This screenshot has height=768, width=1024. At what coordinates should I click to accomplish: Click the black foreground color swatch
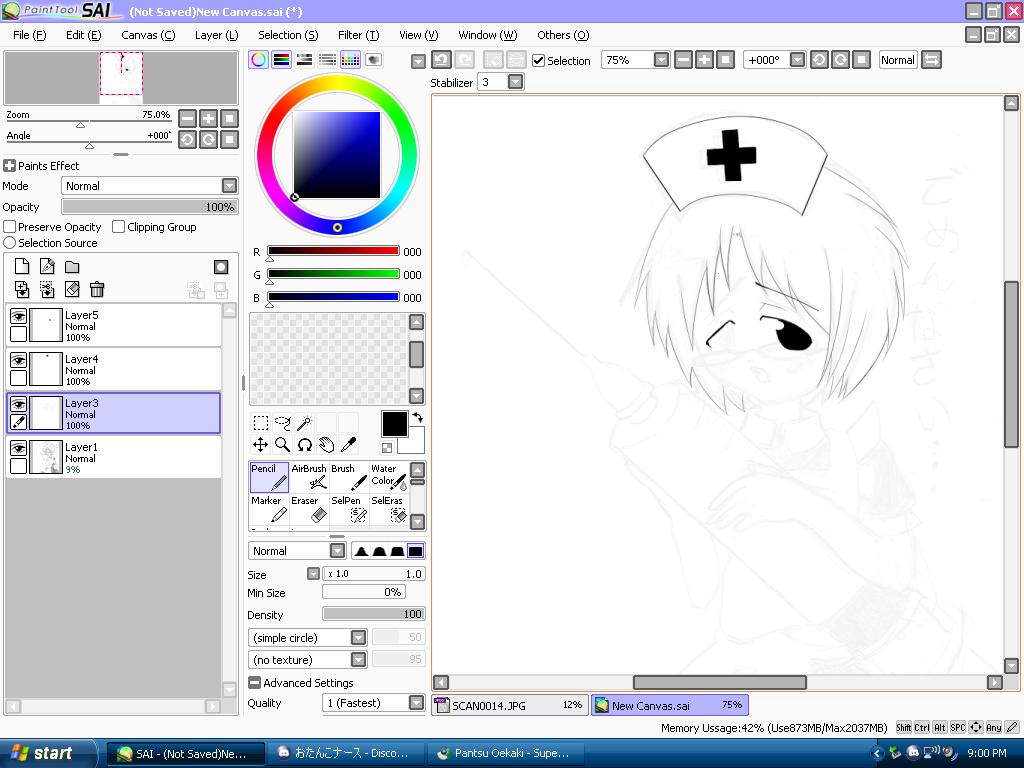[x=394, y=424]
